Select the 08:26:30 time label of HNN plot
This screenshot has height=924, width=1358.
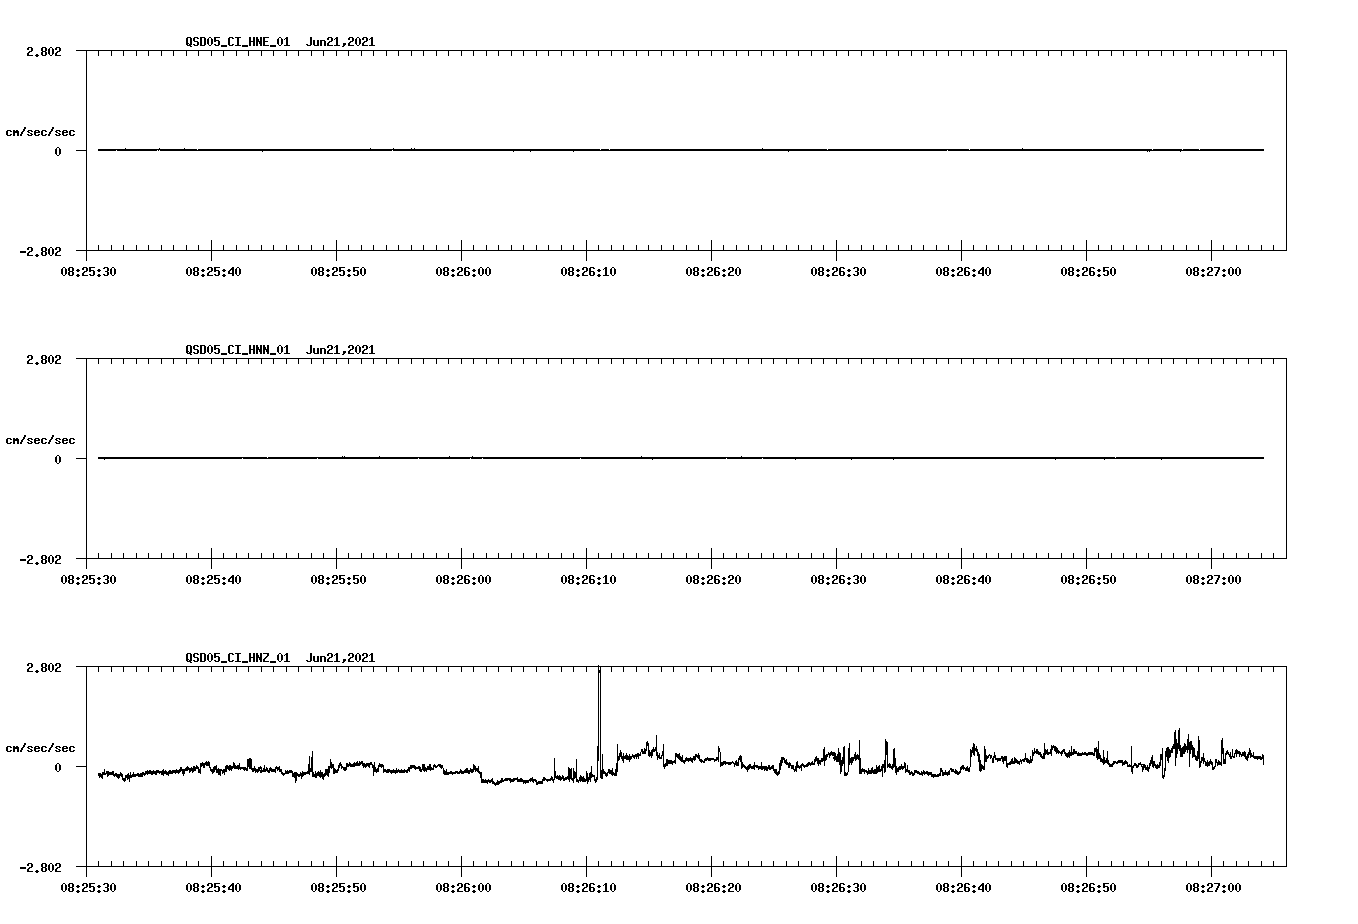pyautogui.click(x=837, y=580)
